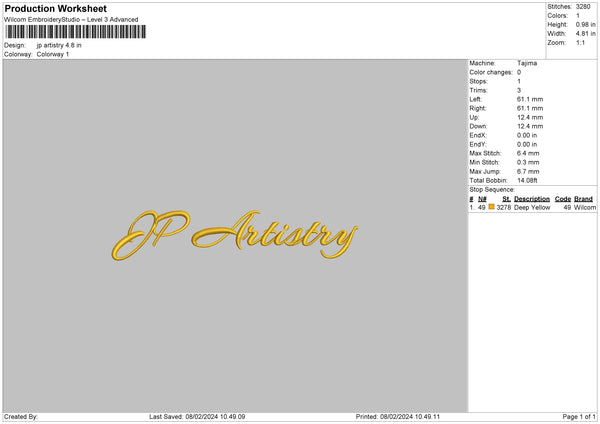
Task: Click the Stops value 1
Action: [519, 81]
